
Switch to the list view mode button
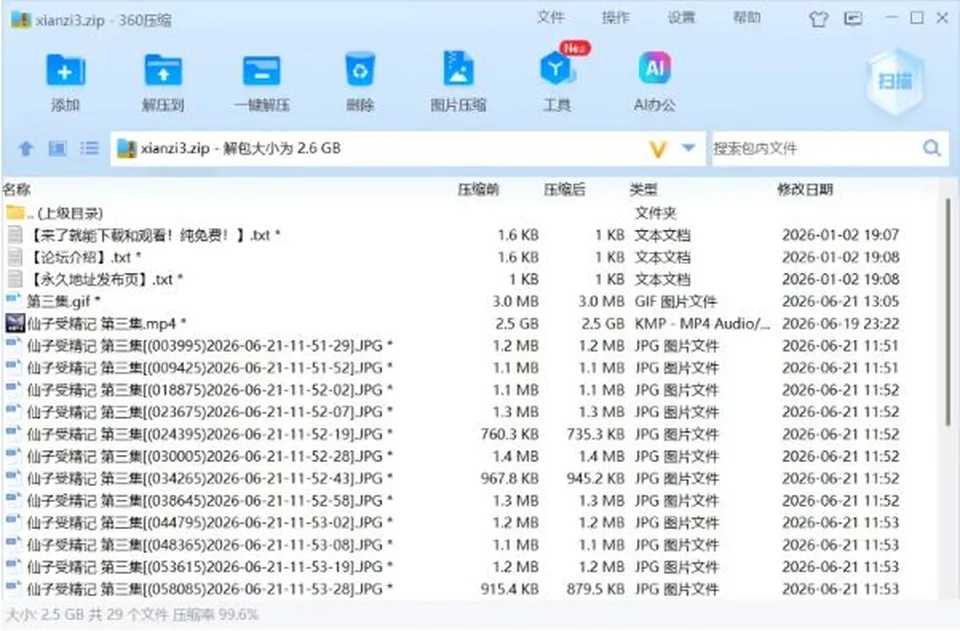[89, 148]
